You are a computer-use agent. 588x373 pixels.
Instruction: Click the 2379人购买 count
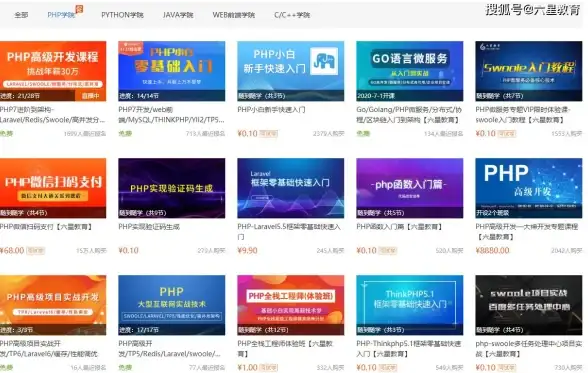[328, 133]
